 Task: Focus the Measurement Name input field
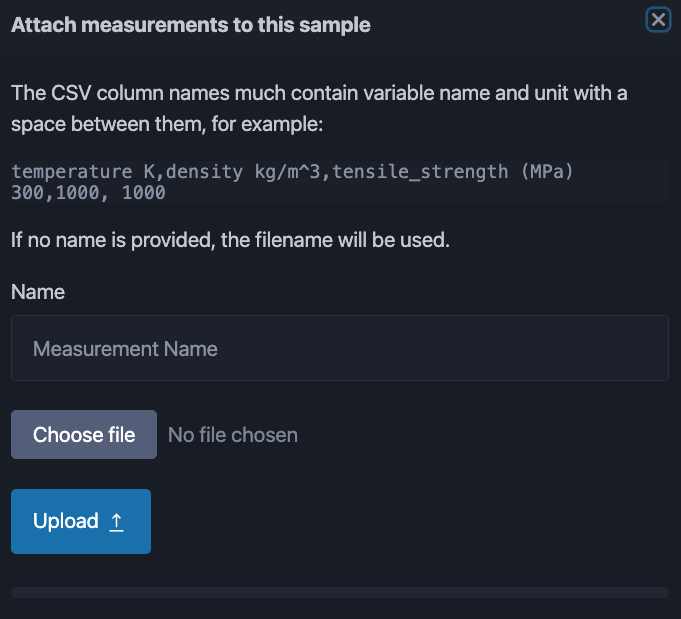[x=339, y=348]
